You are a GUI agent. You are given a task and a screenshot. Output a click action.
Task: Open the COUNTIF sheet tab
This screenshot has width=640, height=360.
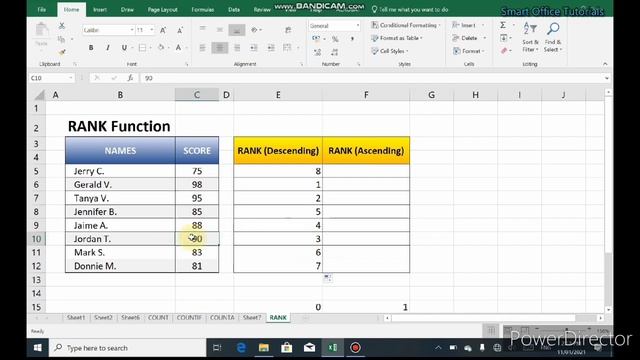click(189, 318)
